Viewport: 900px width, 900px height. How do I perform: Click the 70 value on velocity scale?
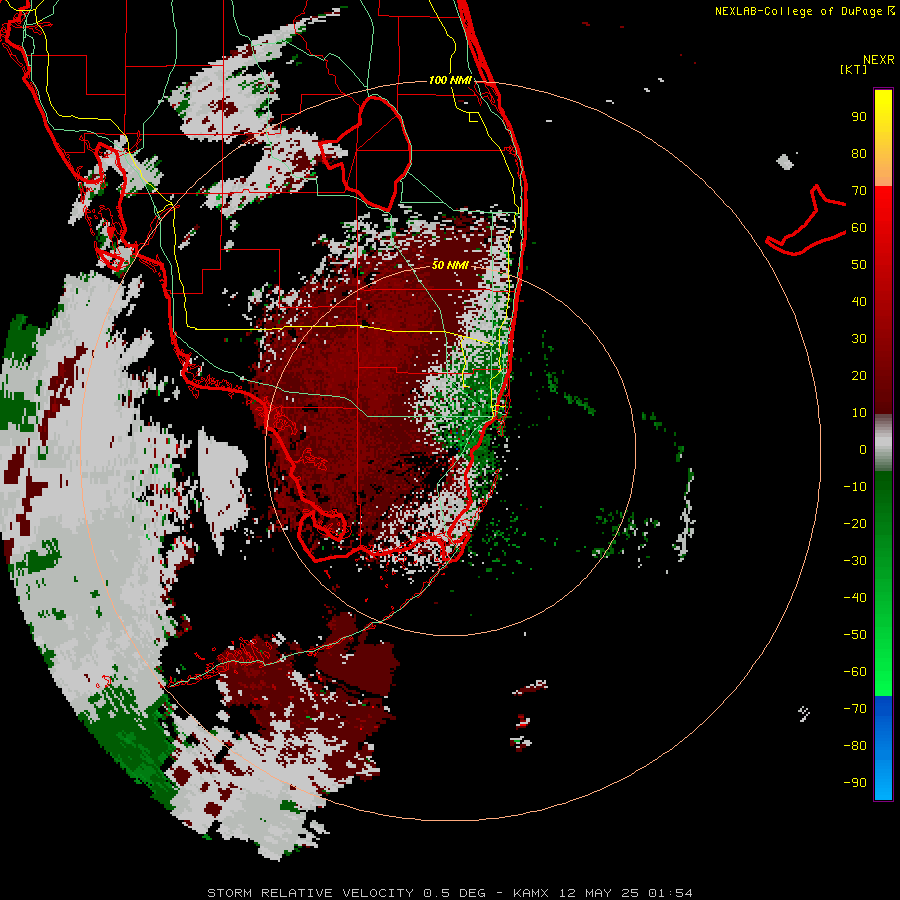pos(859,191)
